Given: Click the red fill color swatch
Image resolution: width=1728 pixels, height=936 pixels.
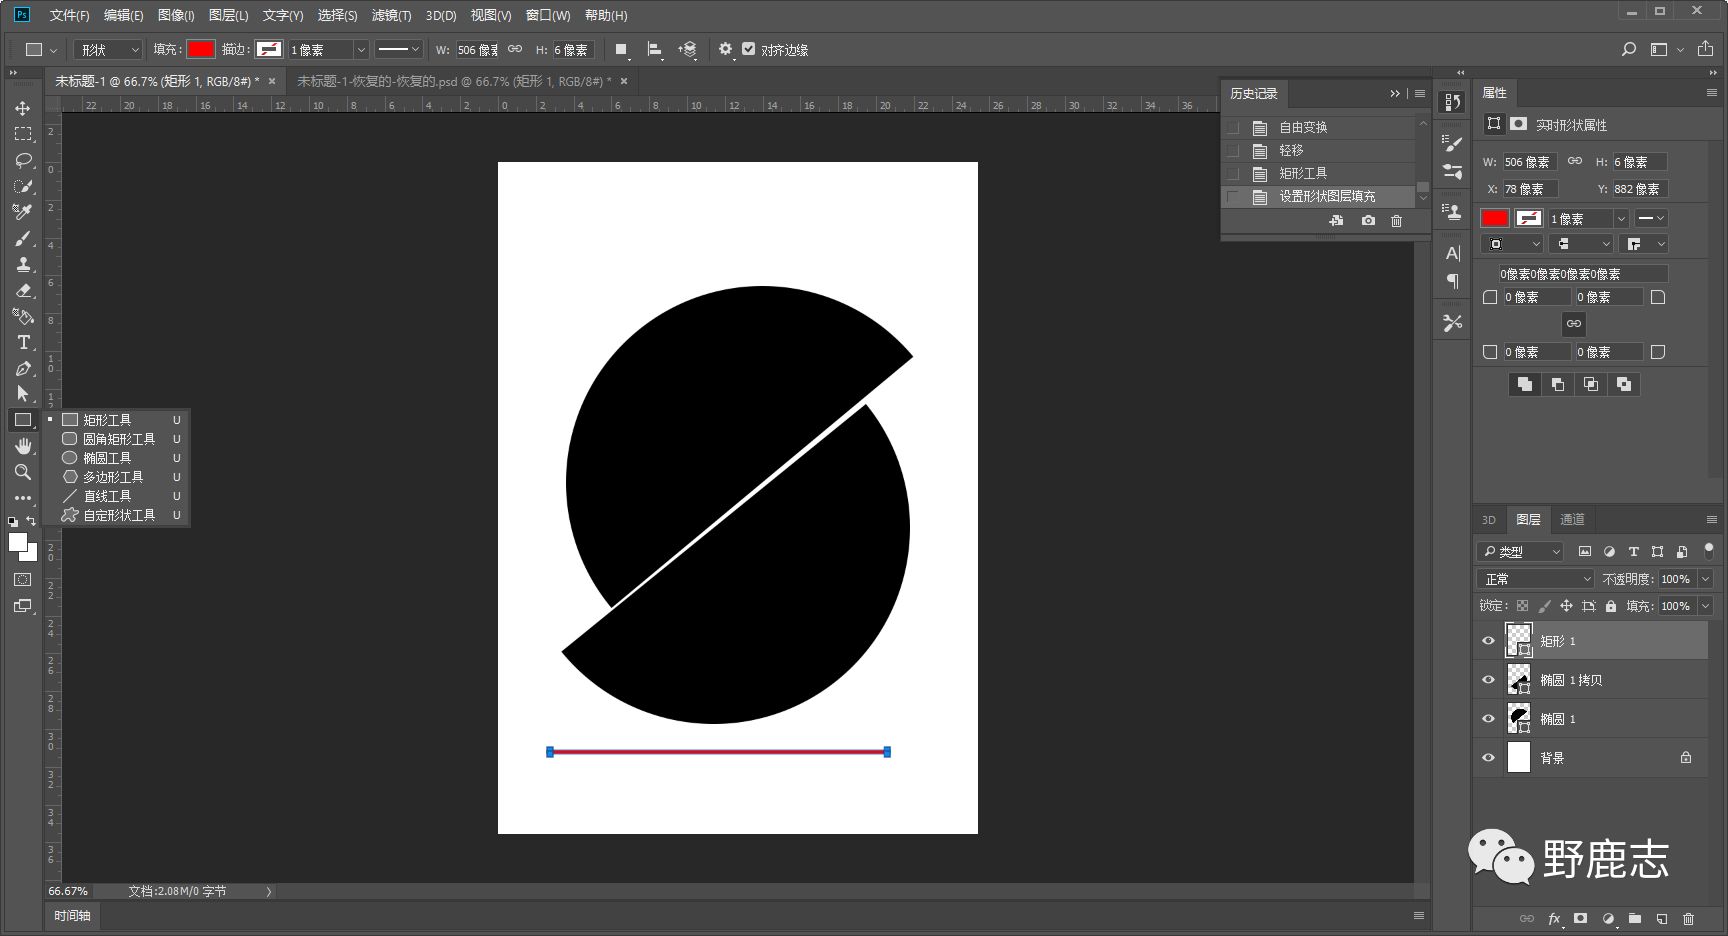Looking at the screenshot, I should pos(201,49).
